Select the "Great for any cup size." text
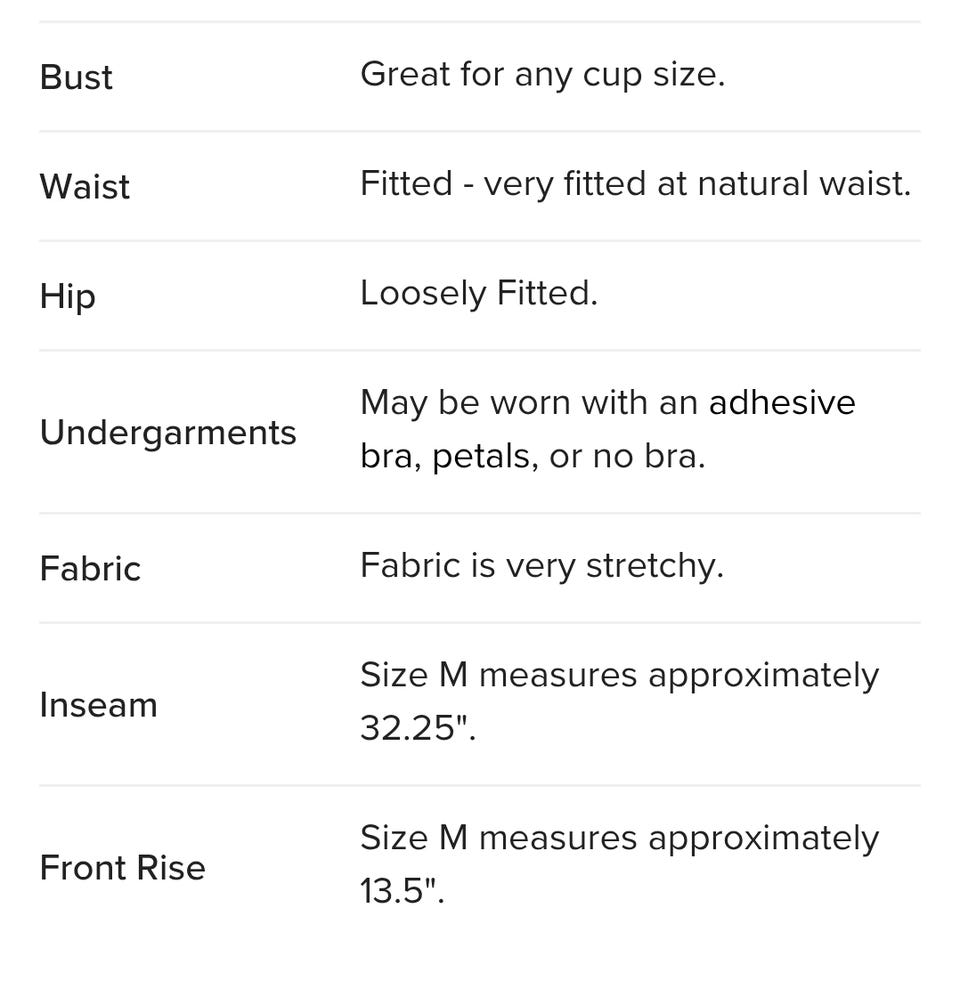 click(x=542, y=75)
